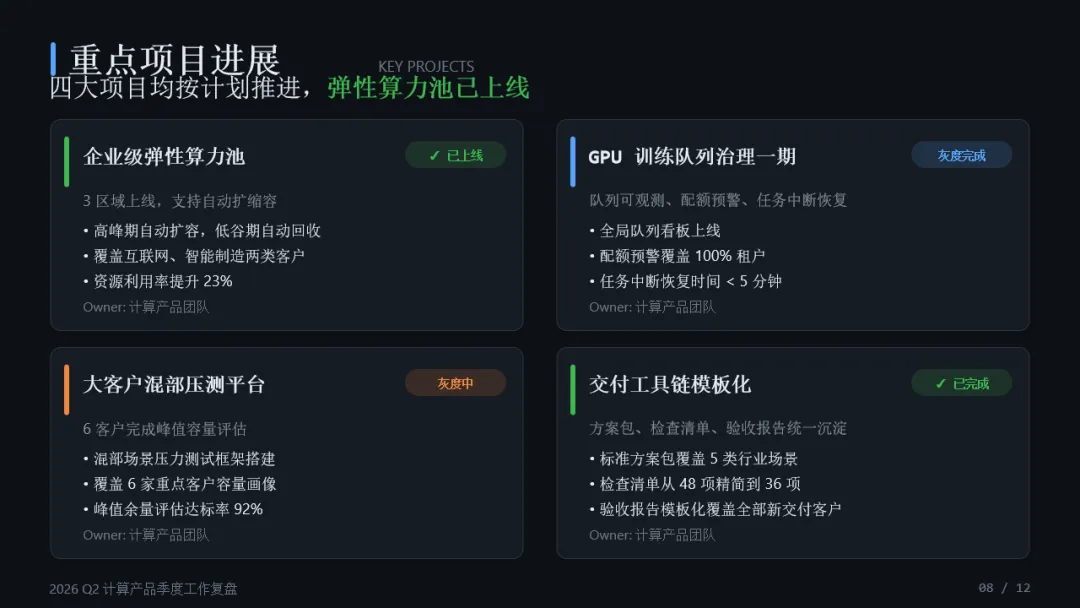Click the 灰度完成 status badge
Screen dimensions: 1080x608
point(962,155)
